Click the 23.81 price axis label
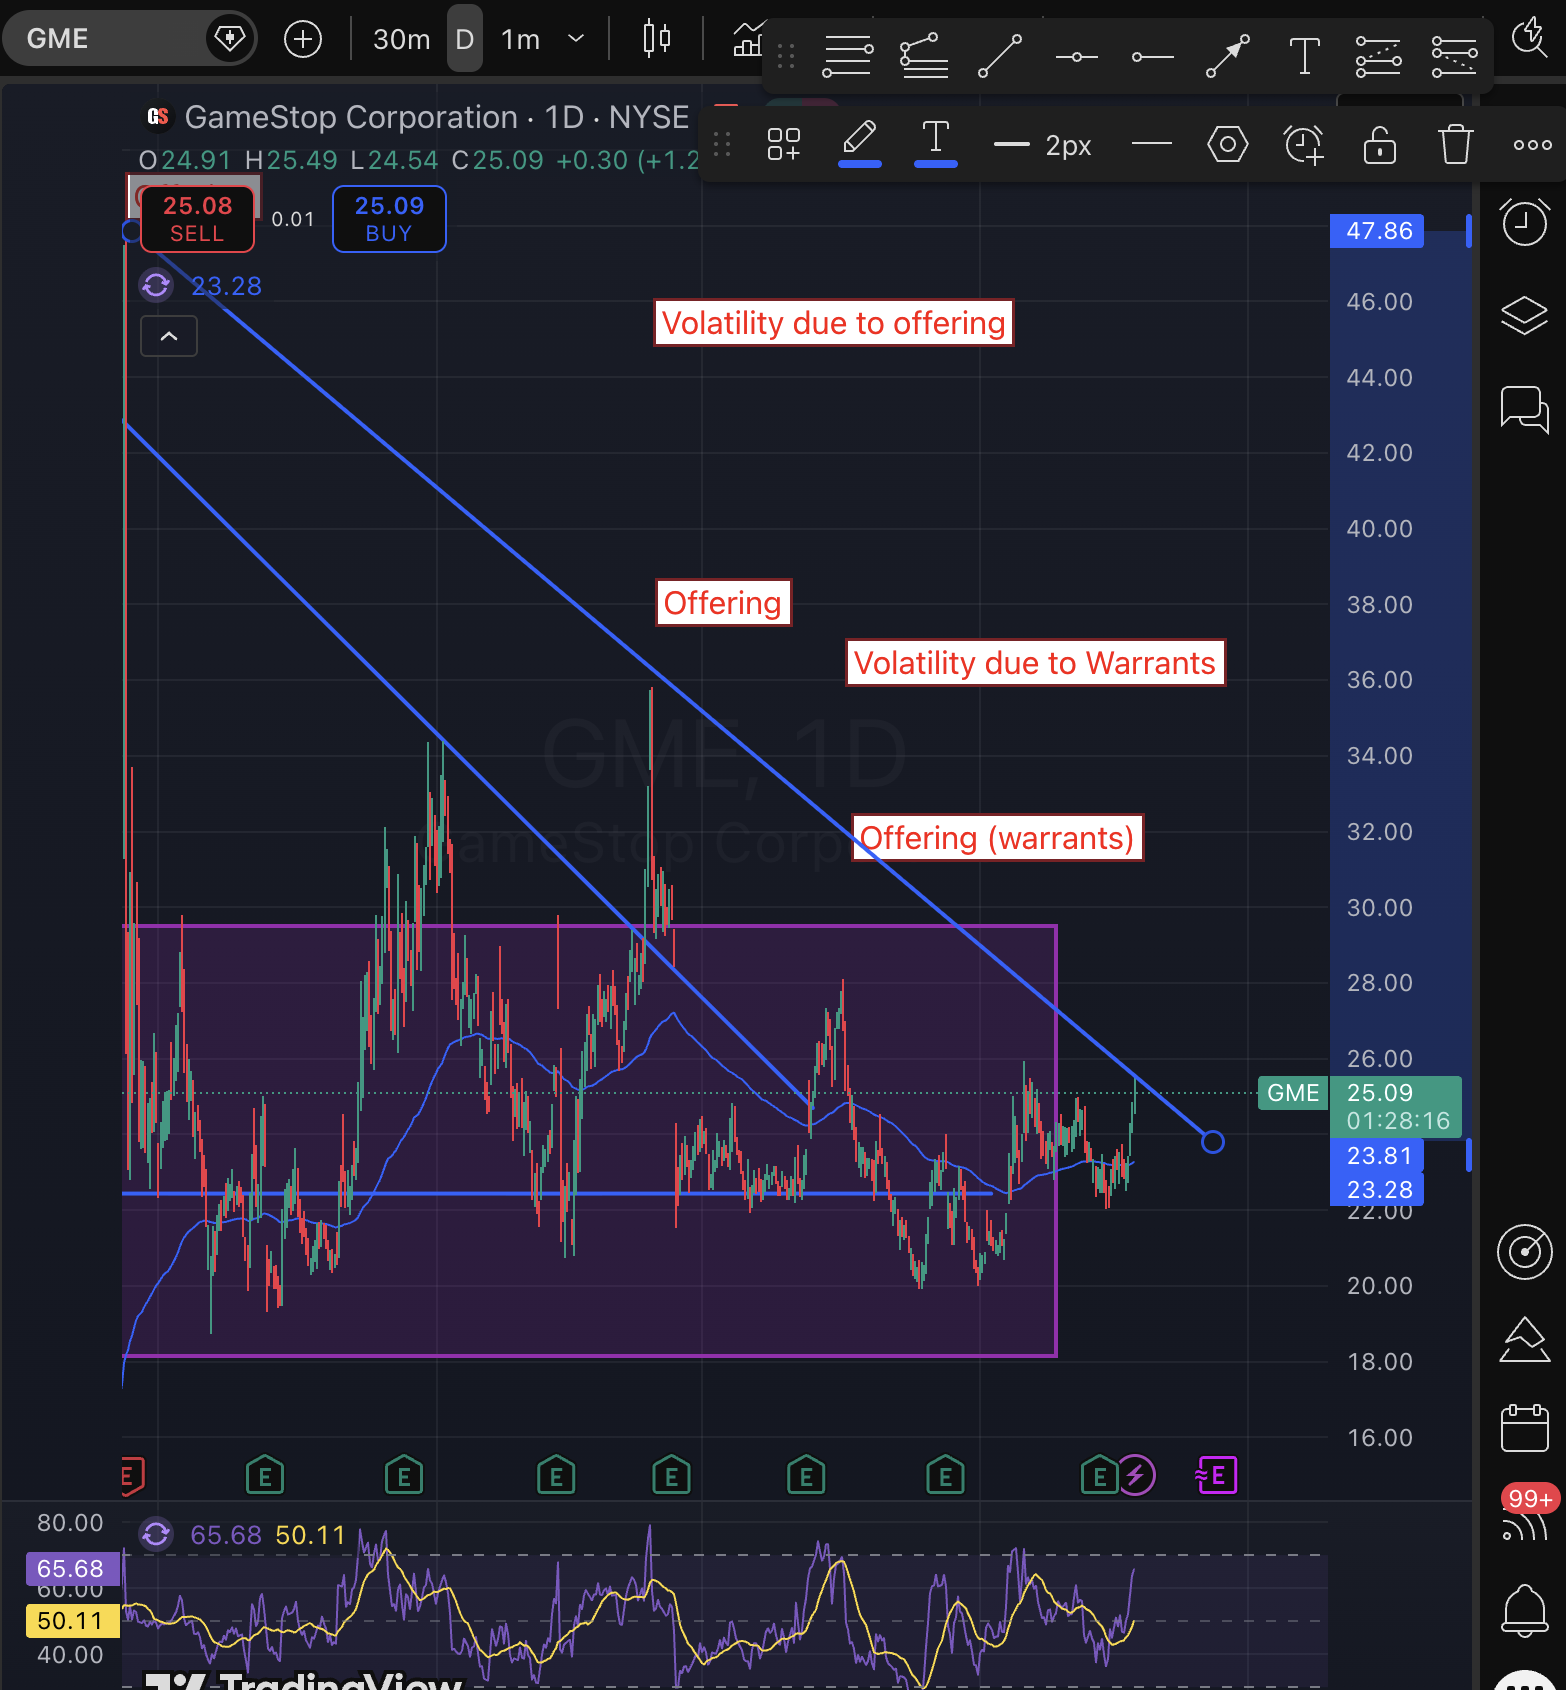The image size is (1566, 1690). (x=1377, y=1156)
